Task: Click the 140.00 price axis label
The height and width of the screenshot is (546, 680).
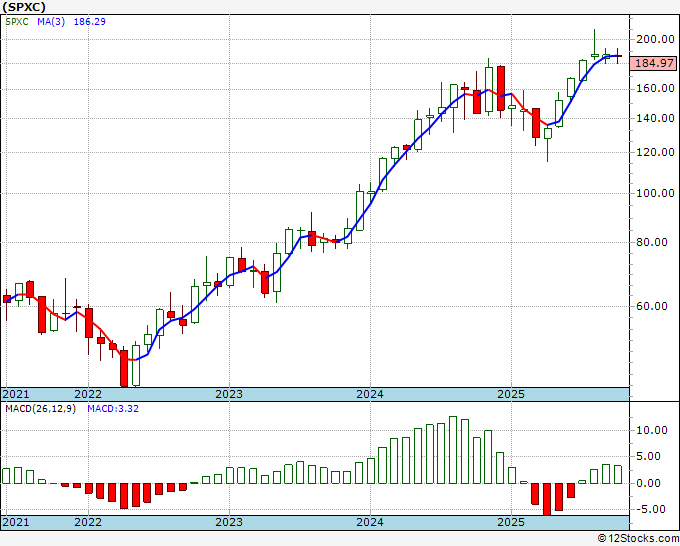Action: 655,118
